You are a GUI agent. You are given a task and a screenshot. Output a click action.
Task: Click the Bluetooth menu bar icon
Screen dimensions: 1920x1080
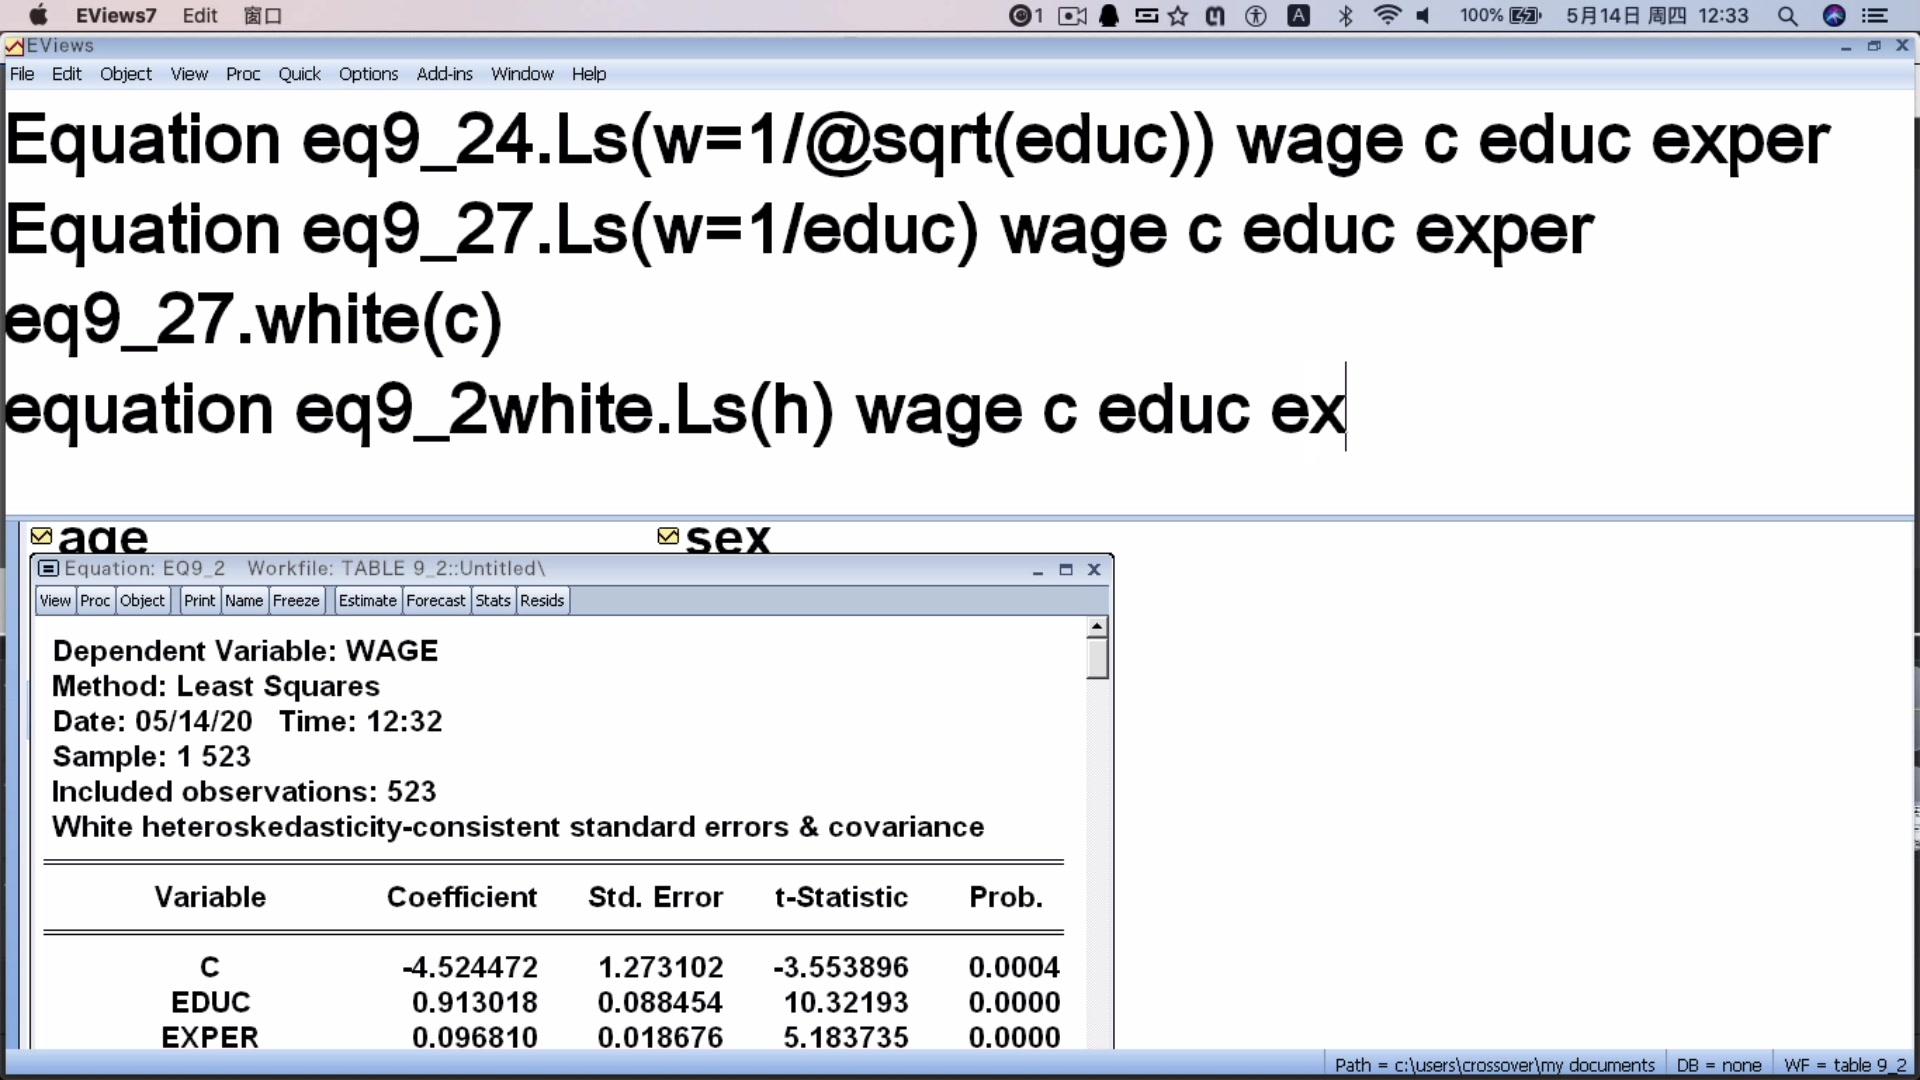1345,16
